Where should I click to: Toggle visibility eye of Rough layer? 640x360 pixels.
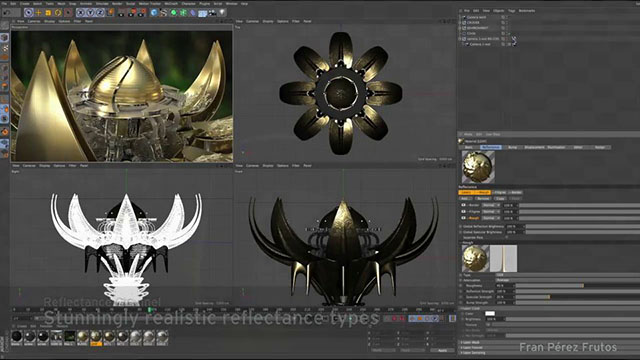(463, 218)
